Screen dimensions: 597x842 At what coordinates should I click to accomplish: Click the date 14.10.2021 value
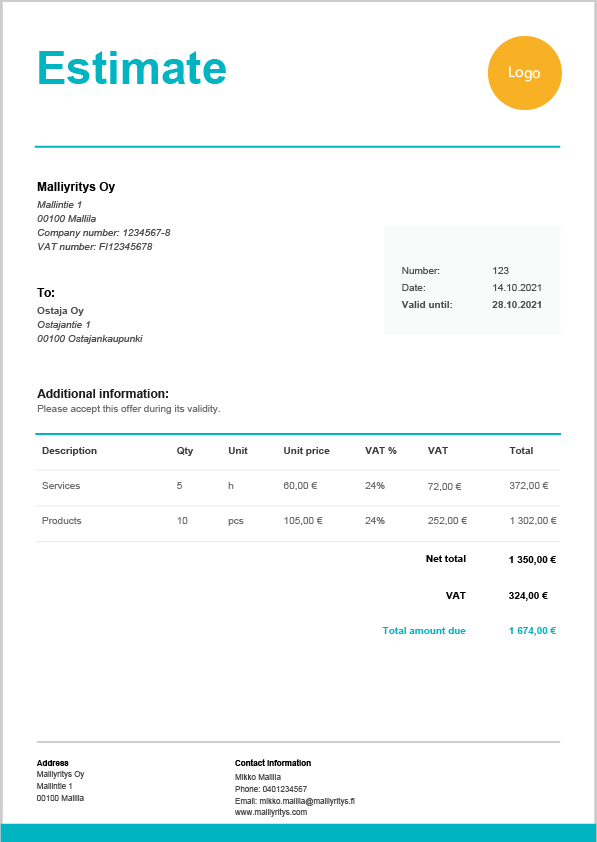517,288
